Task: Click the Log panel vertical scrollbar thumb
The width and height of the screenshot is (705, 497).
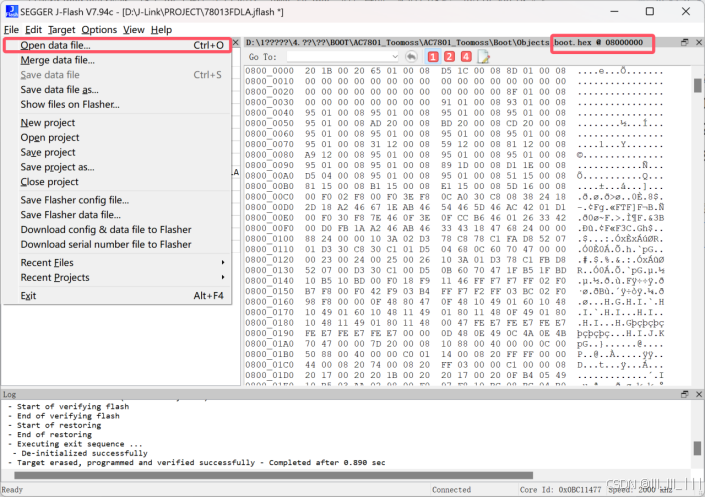Action: (697, 448)
